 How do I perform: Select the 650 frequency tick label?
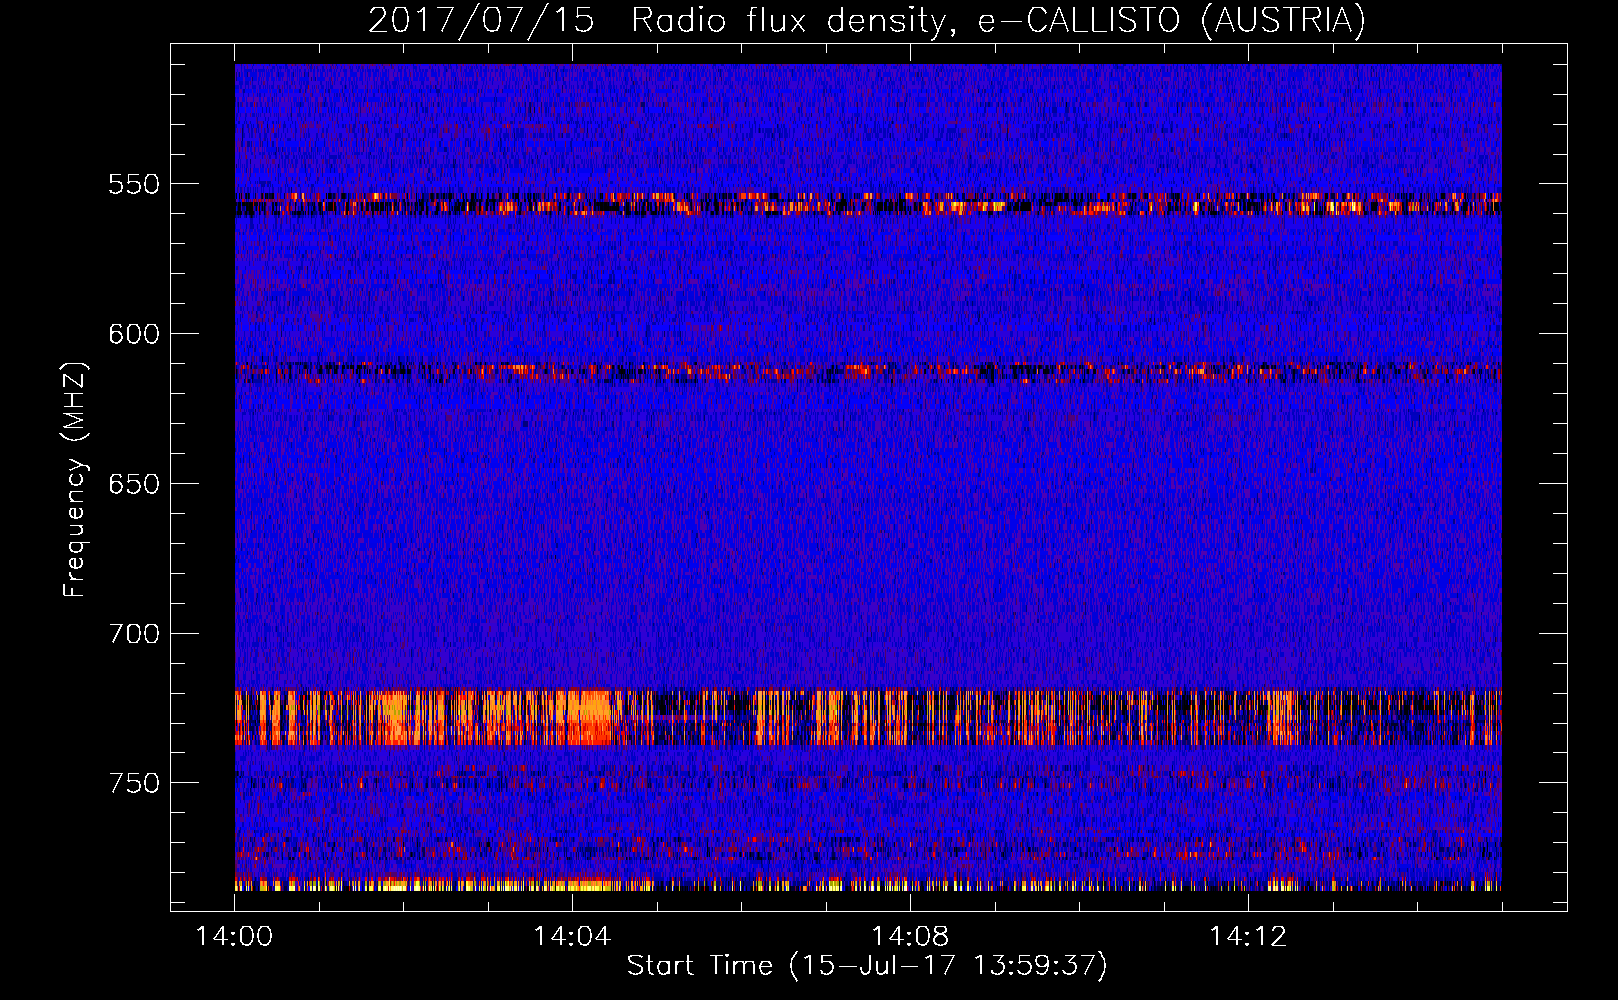[x=134, y=484]
